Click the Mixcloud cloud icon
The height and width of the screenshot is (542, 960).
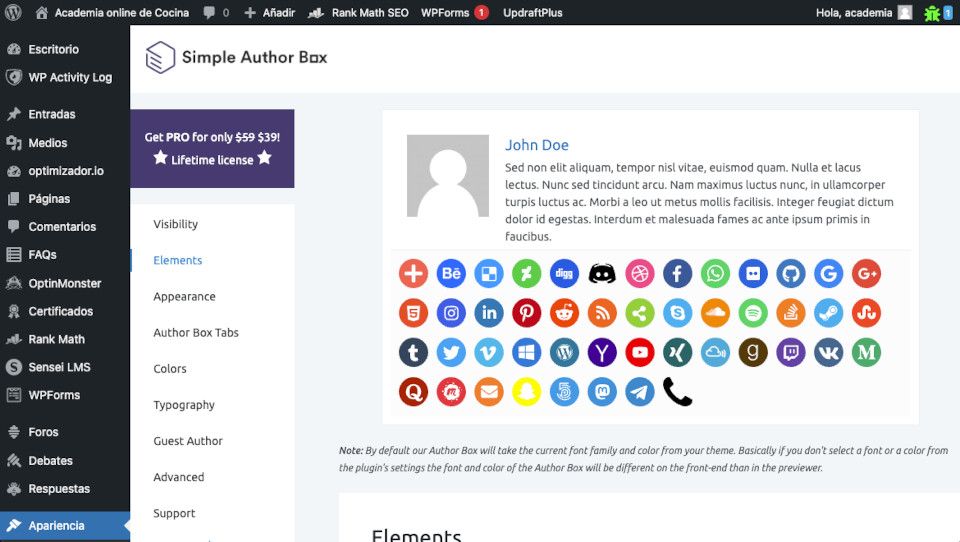[715, 352]
